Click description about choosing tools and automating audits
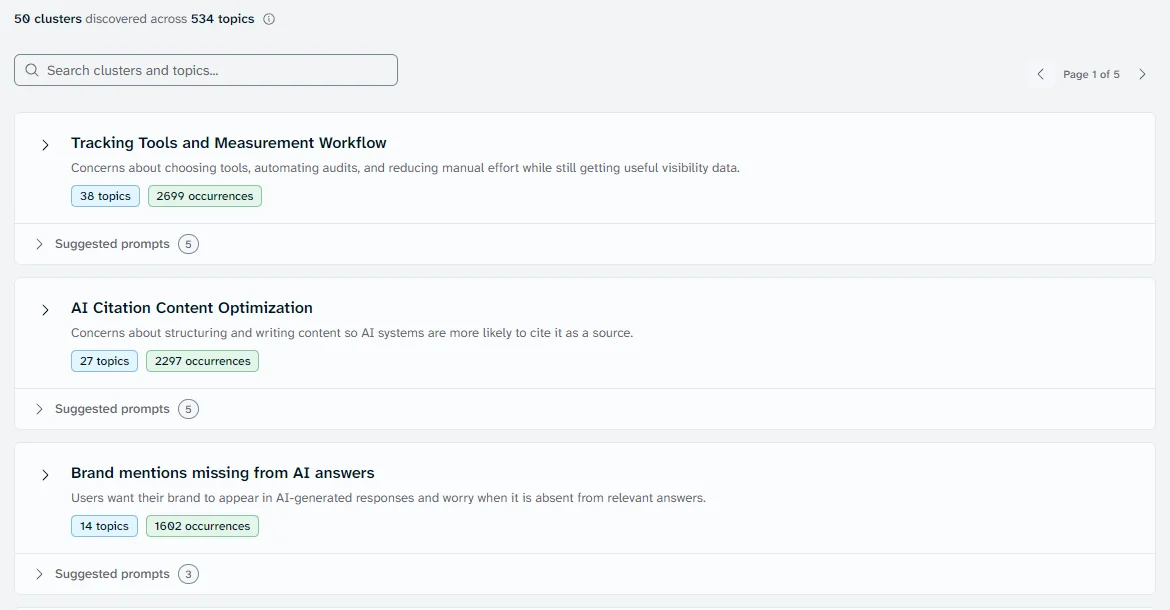Image resolution: width=1170 pixels, height=610 pixels. [x=405, y=168]
